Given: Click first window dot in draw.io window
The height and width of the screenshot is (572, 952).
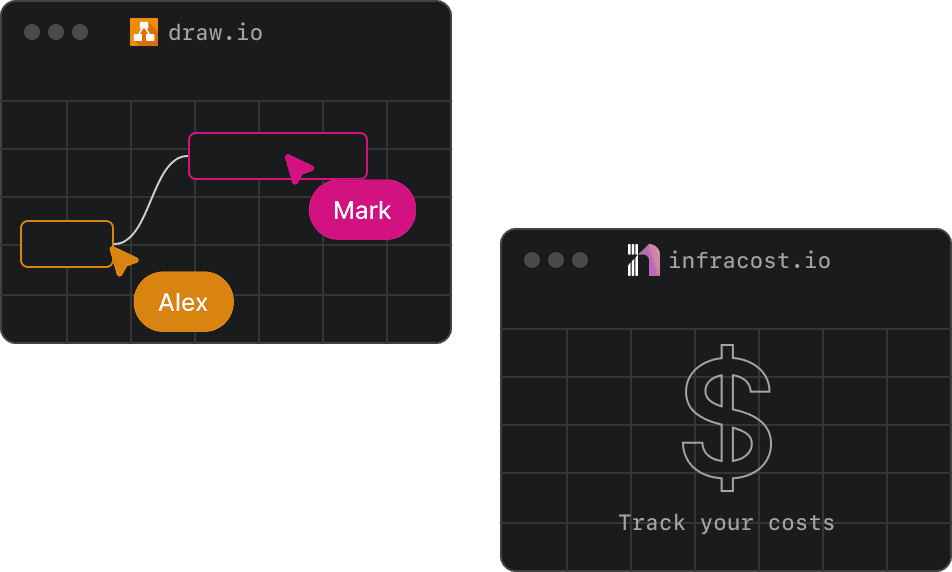Looking at the screenshot, I should [x=32, y=32].
